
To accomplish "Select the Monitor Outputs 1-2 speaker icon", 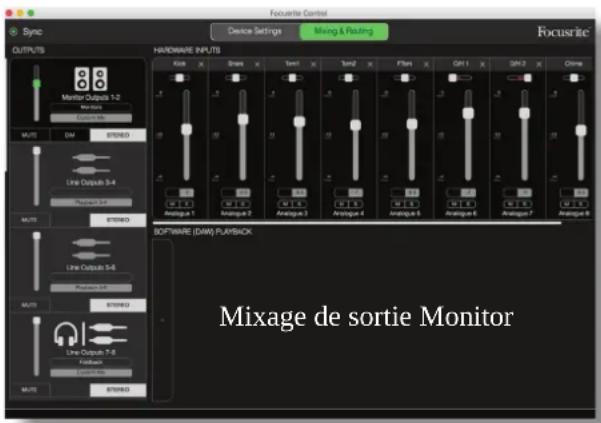I will (91, 79).
